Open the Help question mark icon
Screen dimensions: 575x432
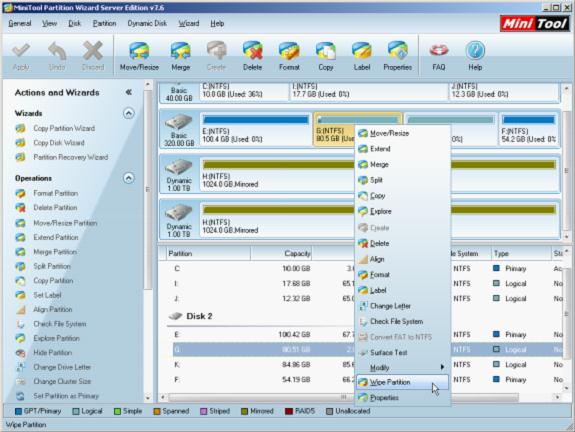click(x=475, y=56)
